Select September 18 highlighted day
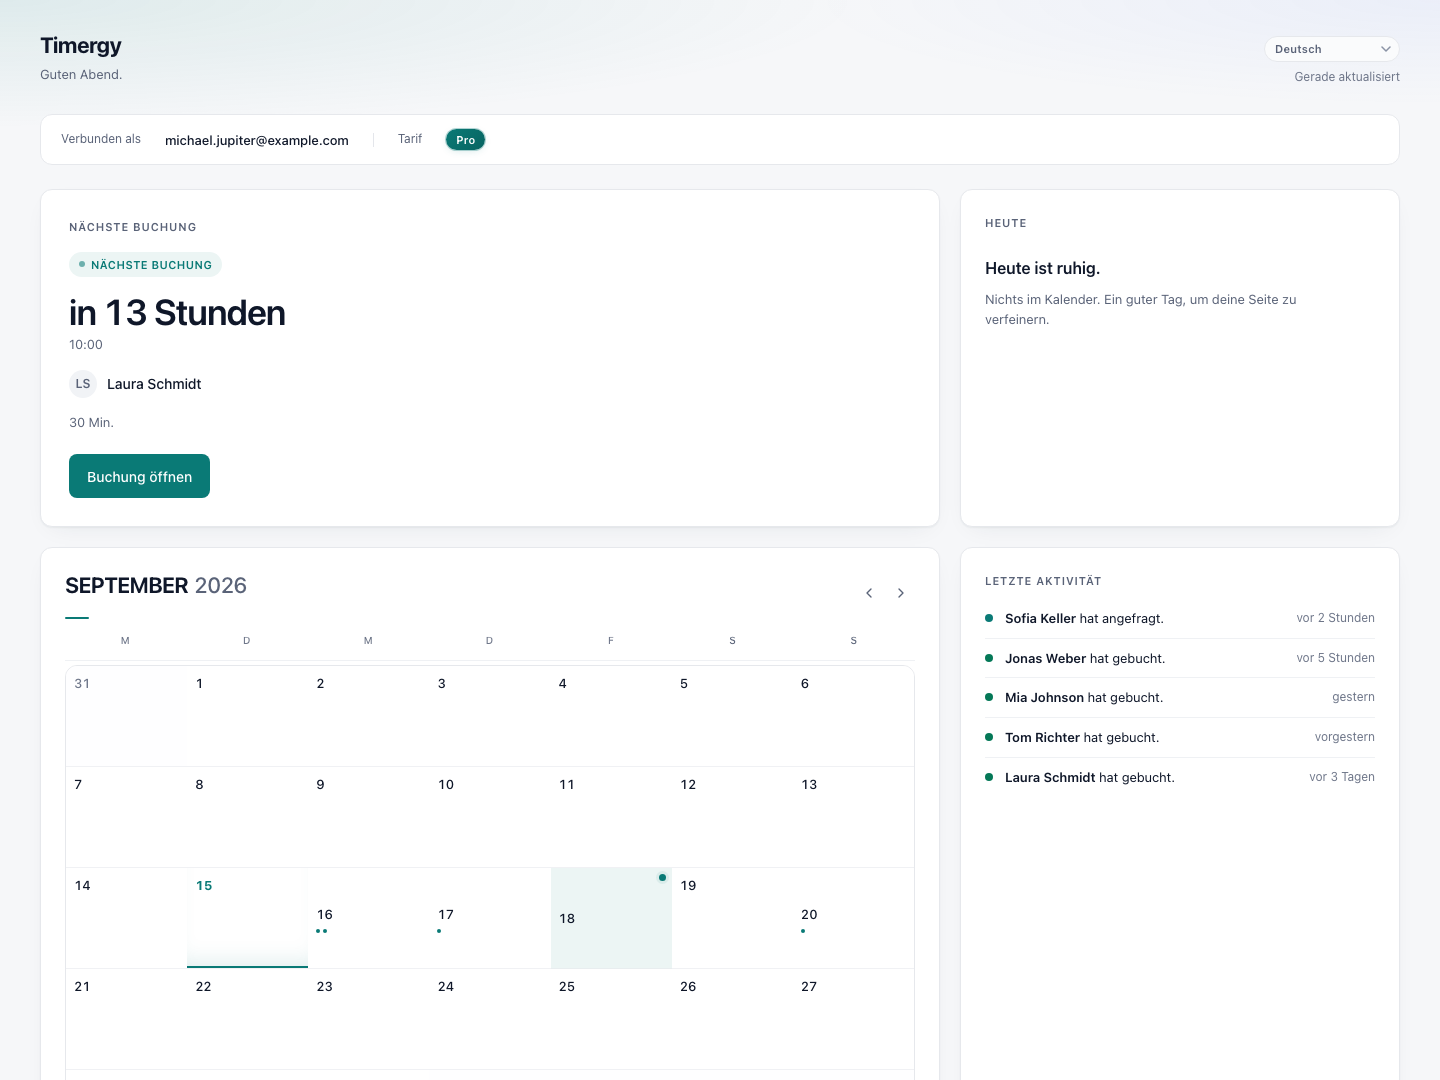Image resolution: width=1440 pixels, height=1080 pixels. point(611,918)
